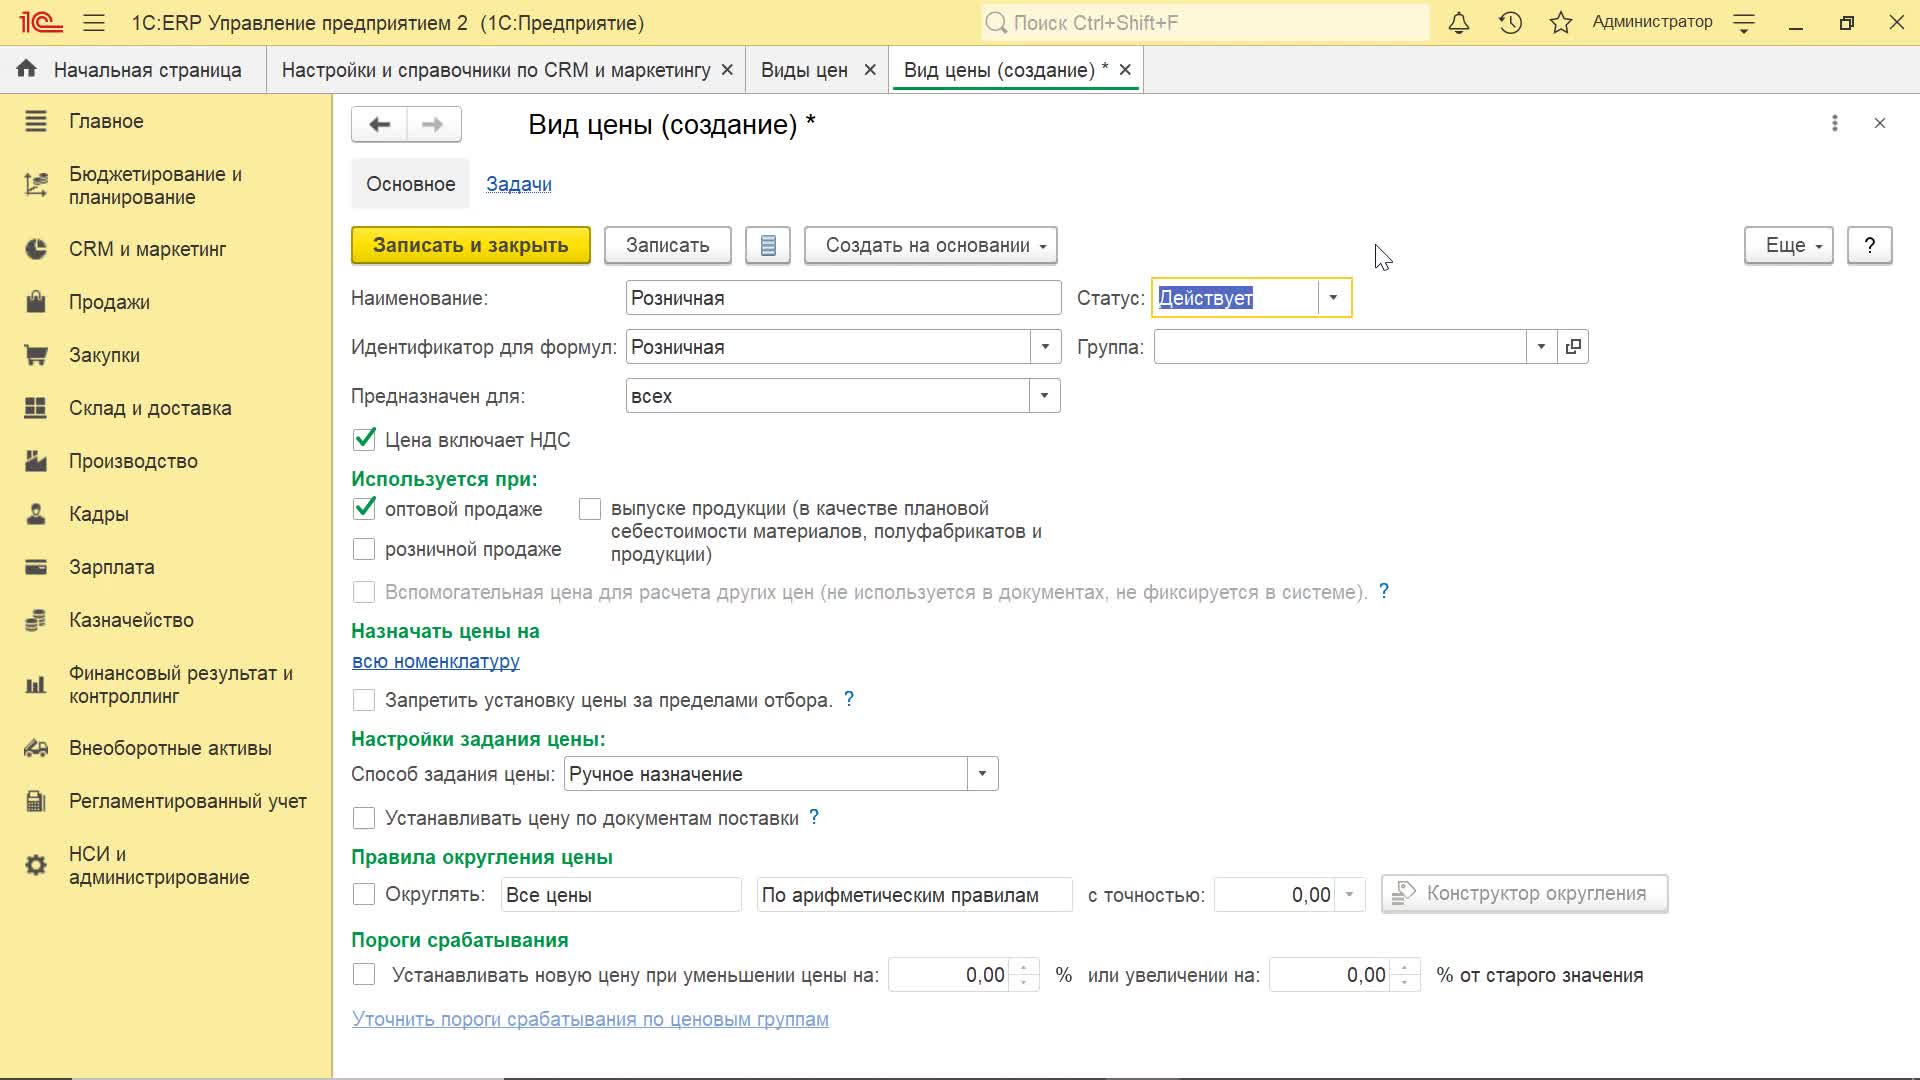Open the 1C main menu hamburger icon
This screenshot has width=1920, height=1080.
pos(94,22)
